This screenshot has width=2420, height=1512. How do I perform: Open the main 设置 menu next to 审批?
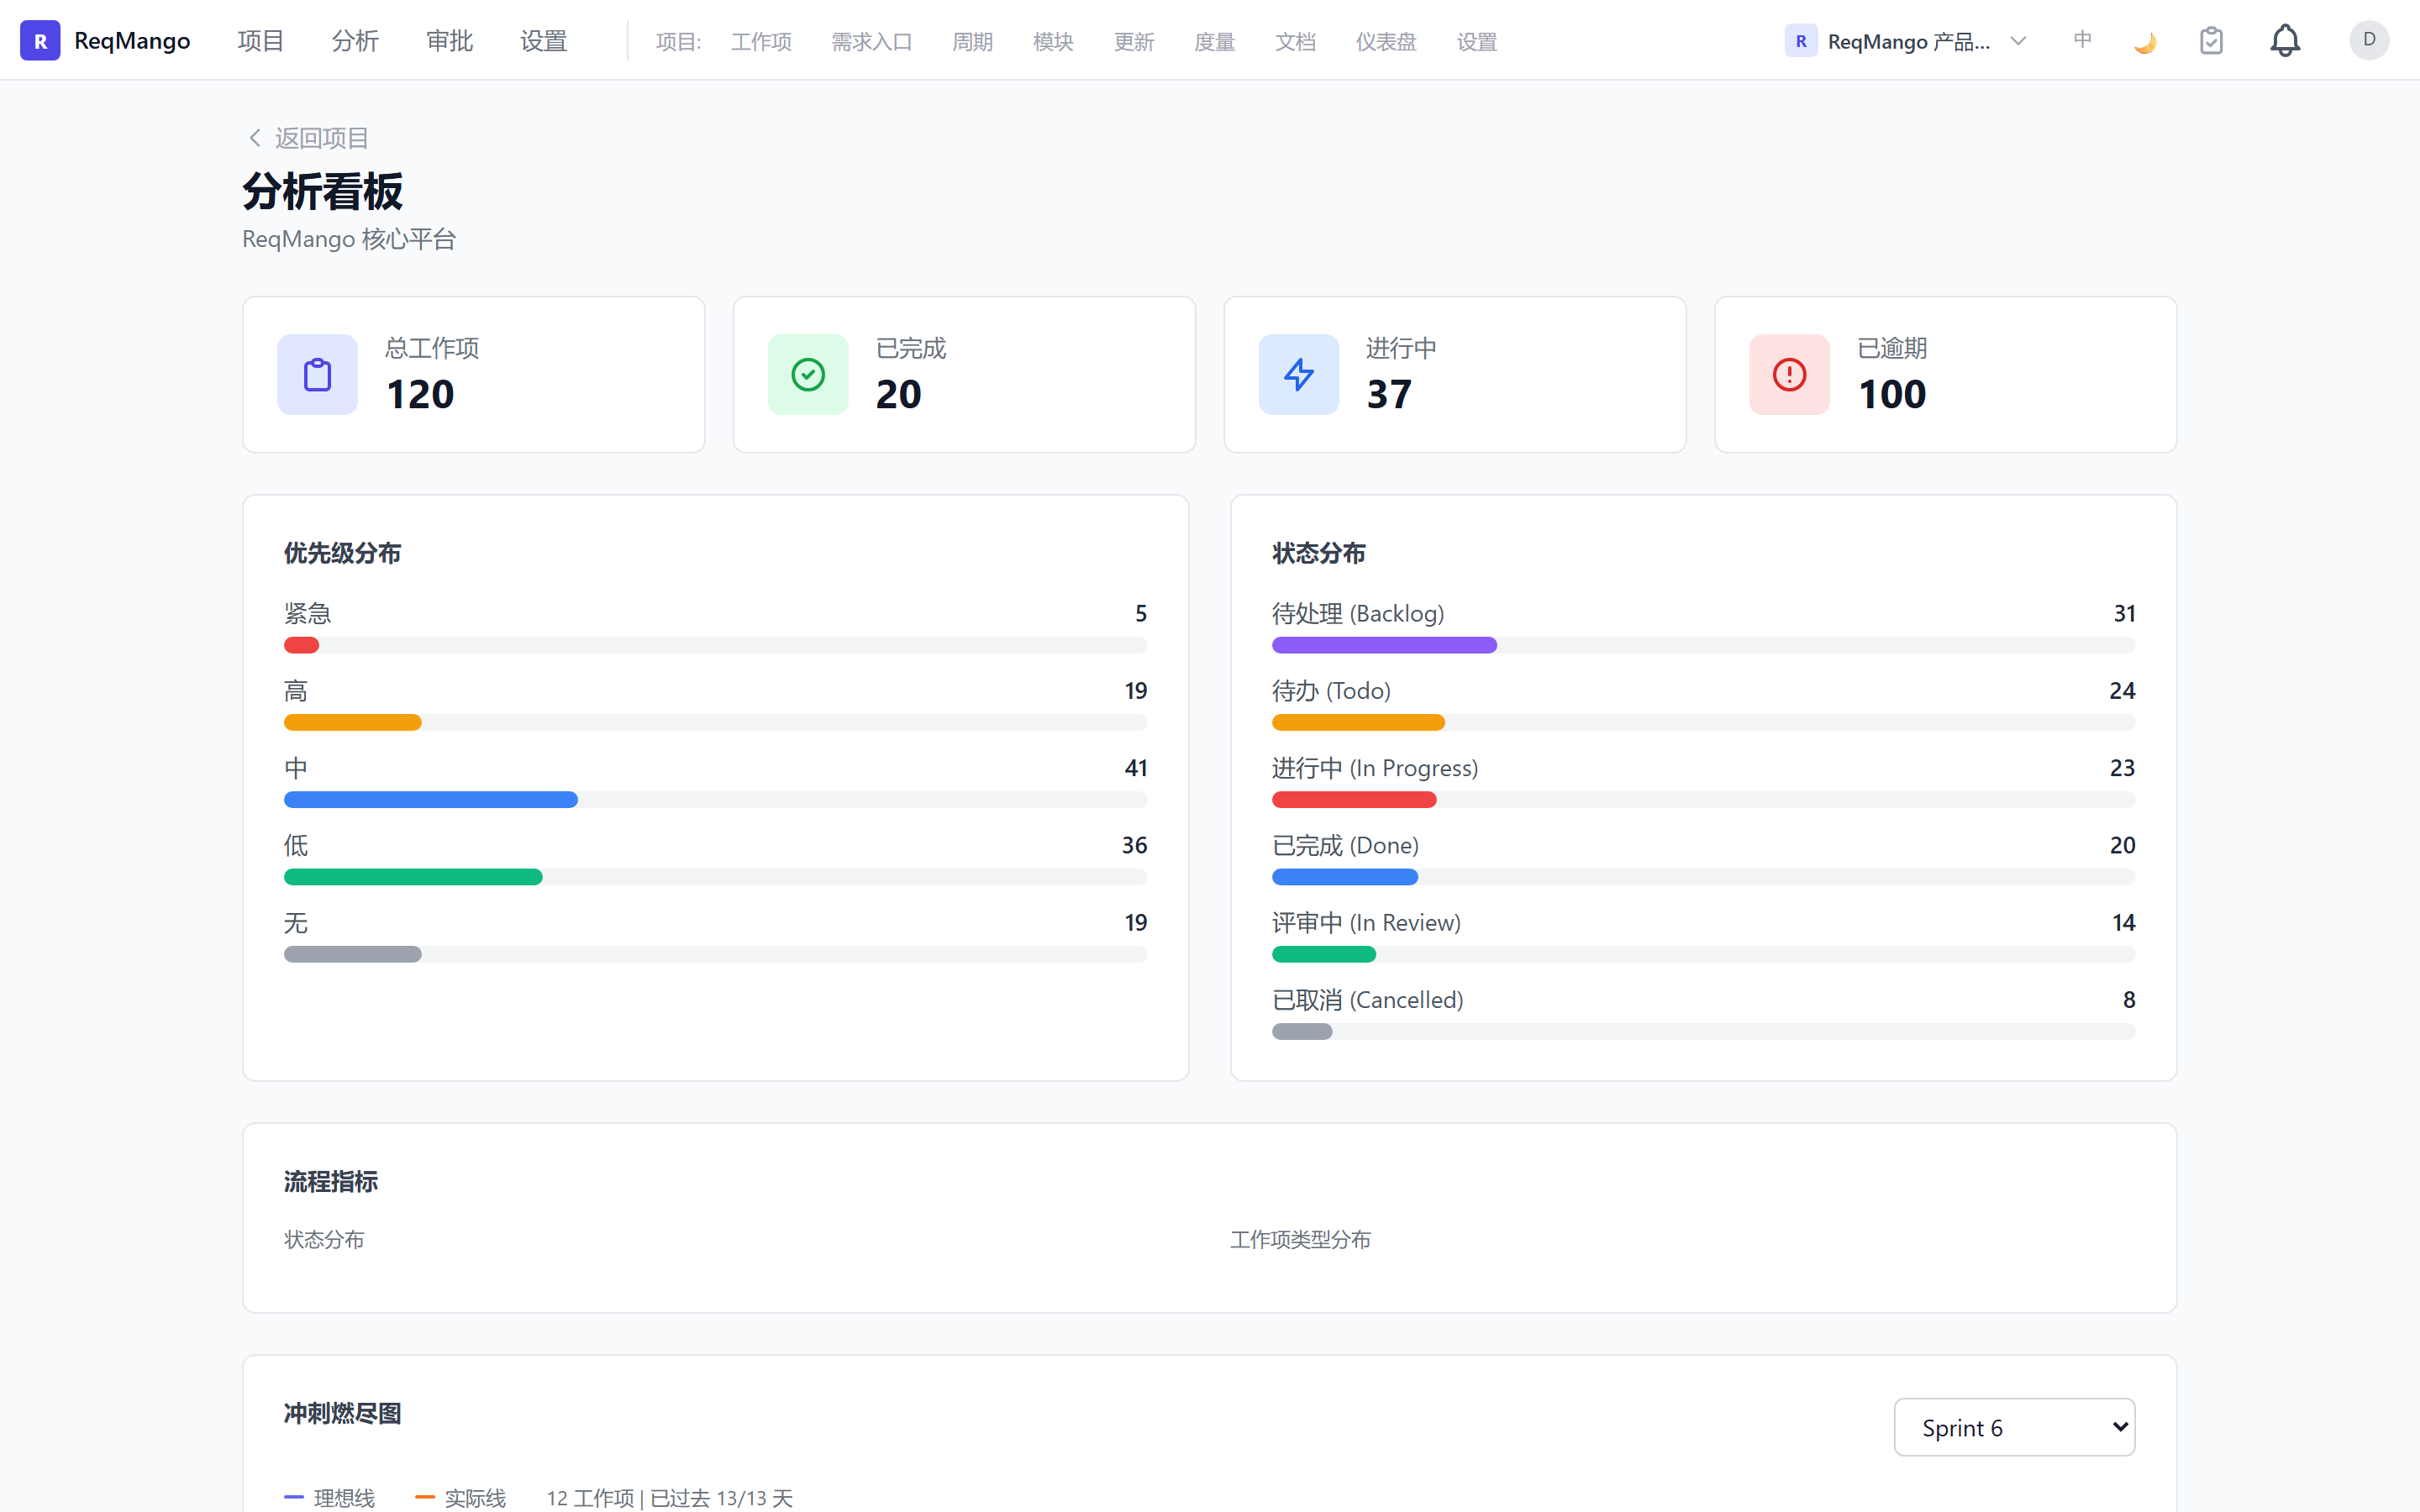(544, 41)
